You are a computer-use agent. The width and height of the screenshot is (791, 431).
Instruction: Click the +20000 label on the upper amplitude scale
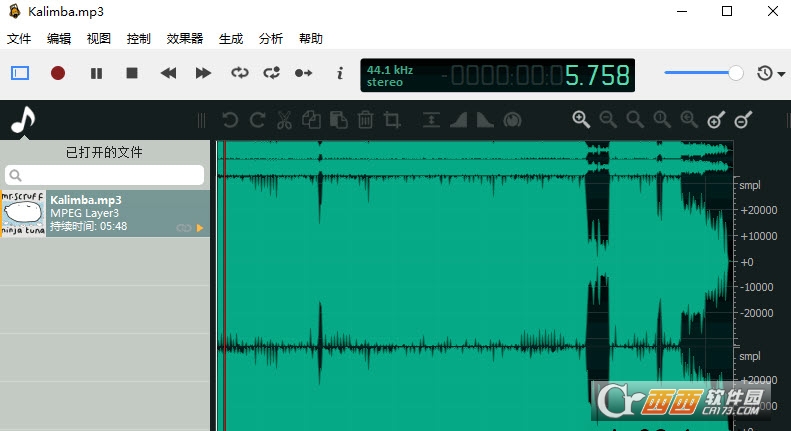pos(759,210)
